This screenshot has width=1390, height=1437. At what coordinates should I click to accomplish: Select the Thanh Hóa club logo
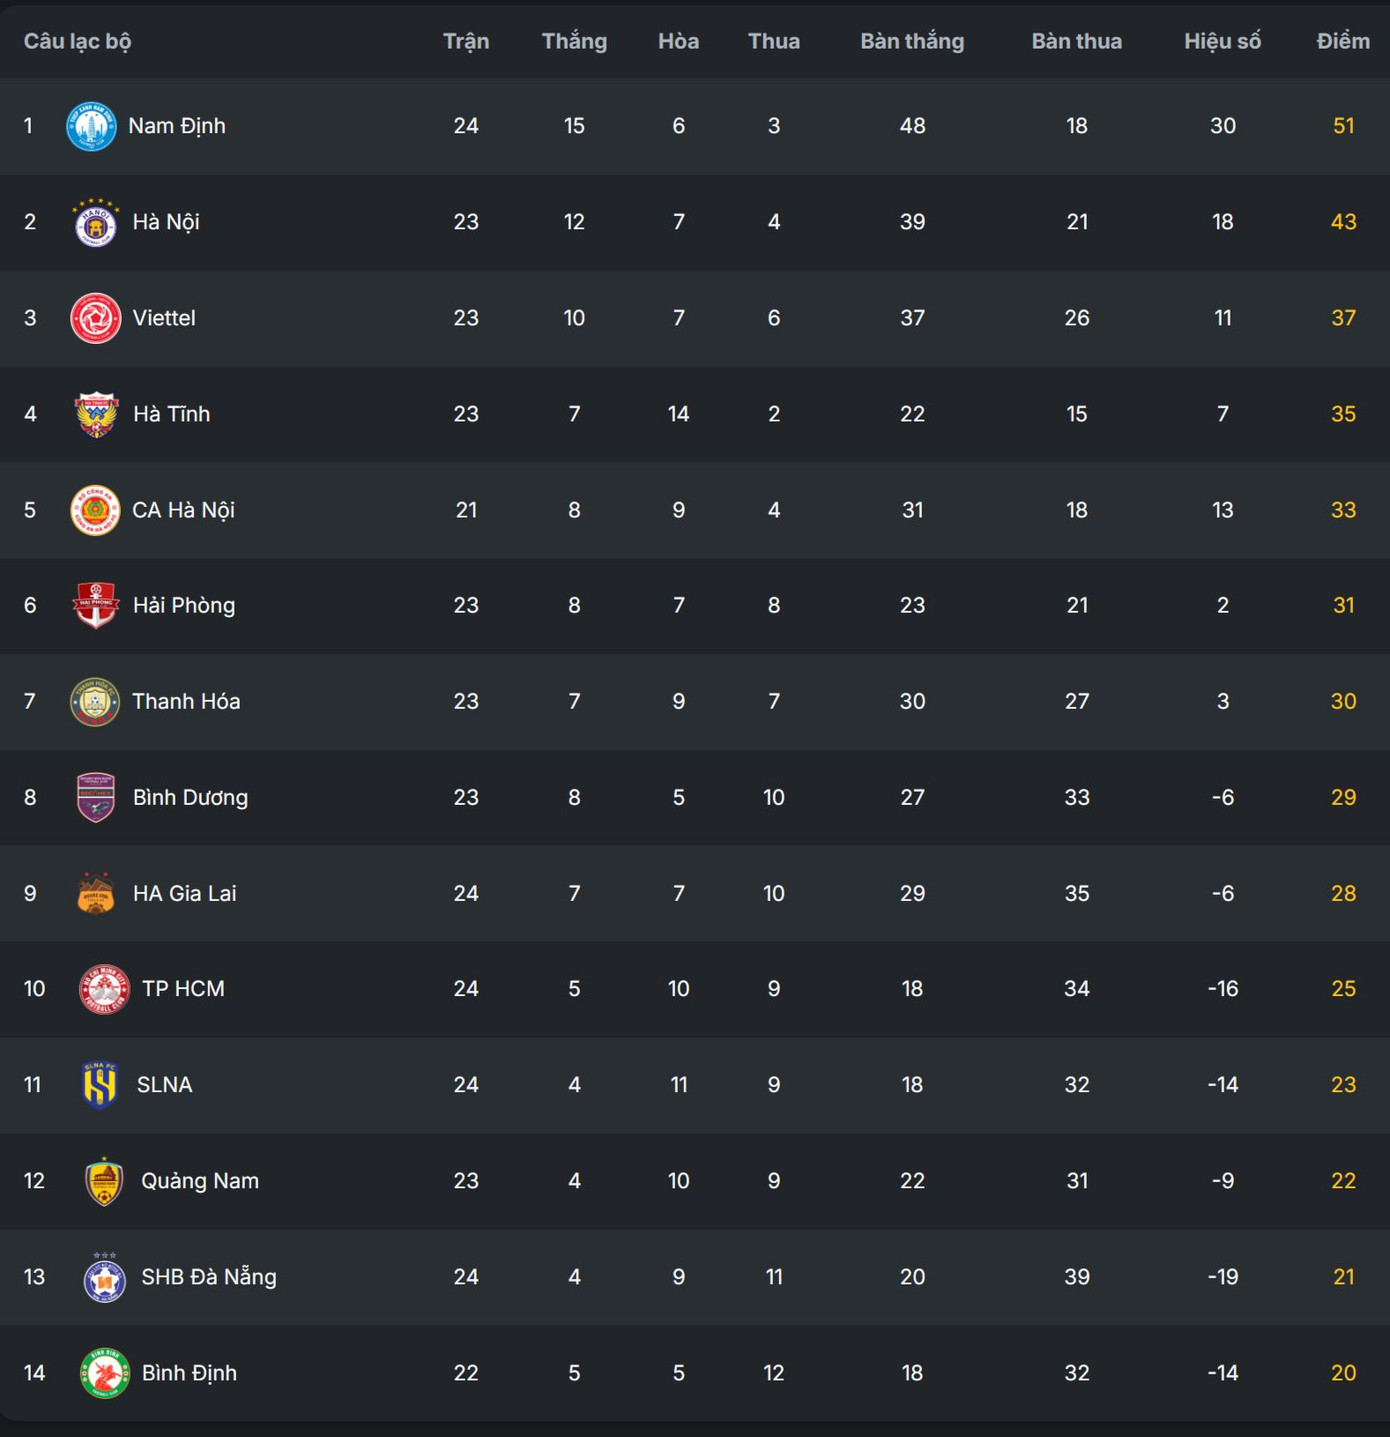pos(95,702)
